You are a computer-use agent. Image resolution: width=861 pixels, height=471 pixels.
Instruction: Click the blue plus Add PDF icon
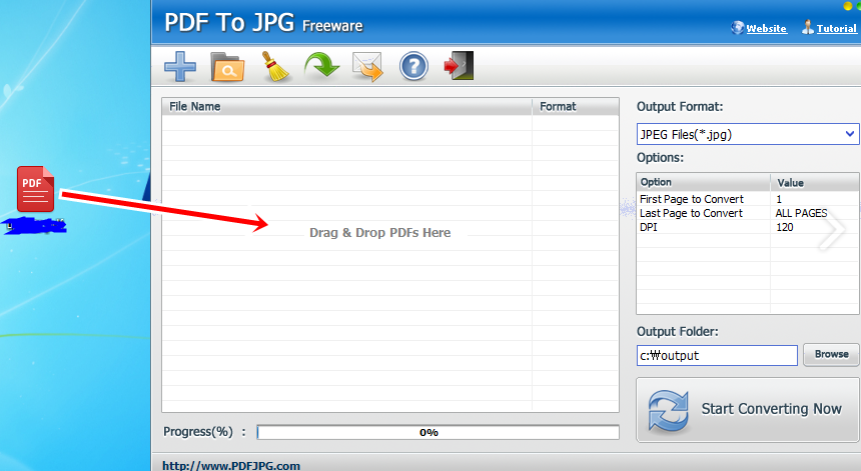click(x=180, y=66)
